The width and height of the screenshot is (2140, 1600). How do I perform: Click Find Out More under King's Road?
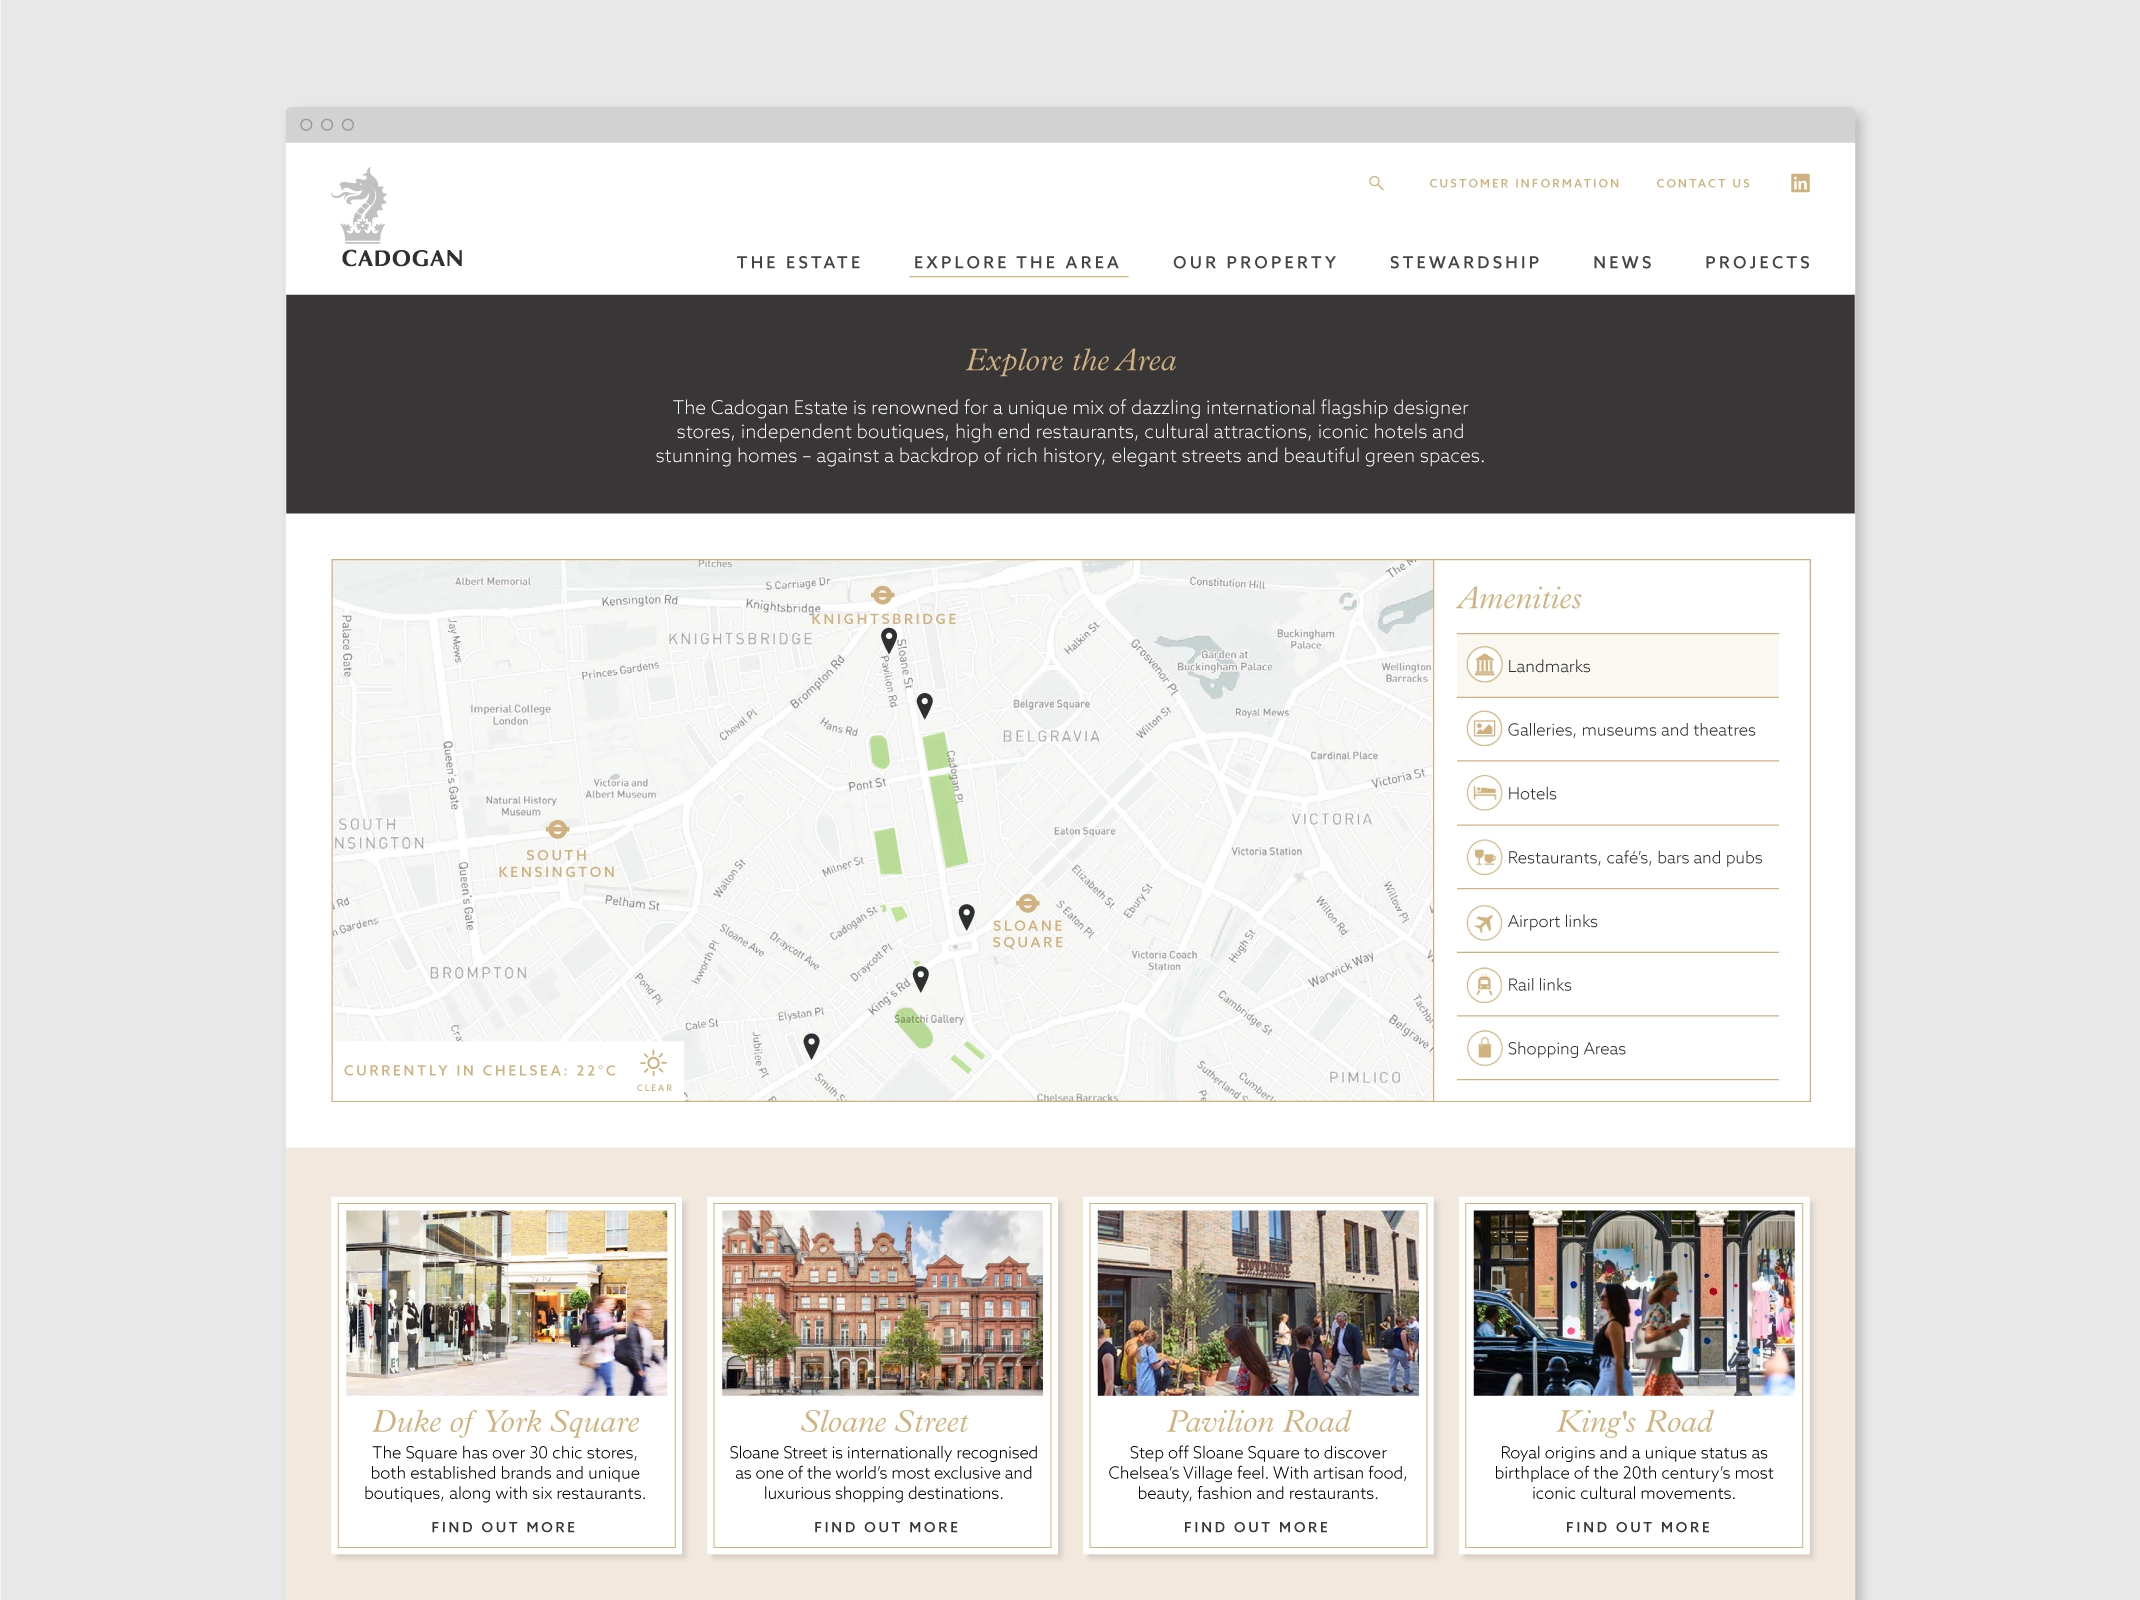pos(1637,1527)
